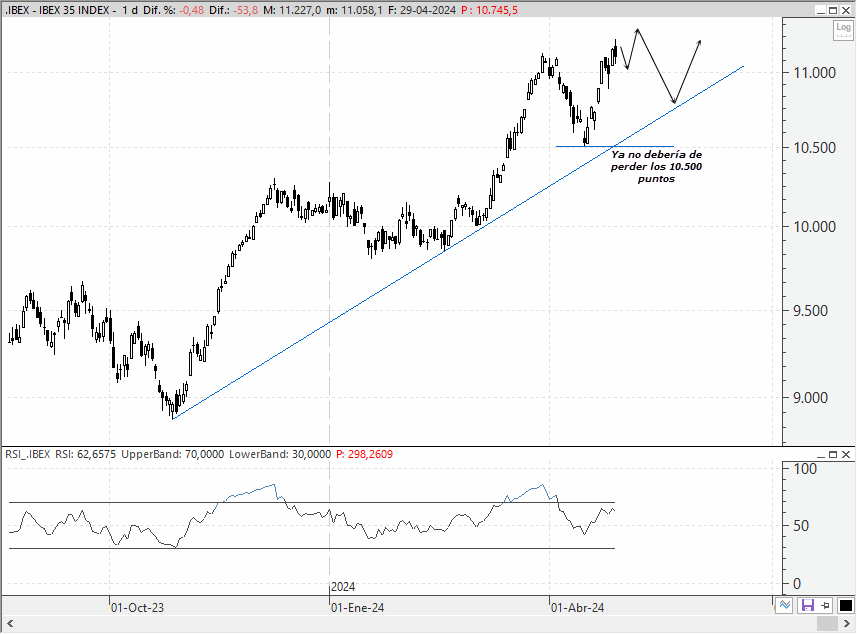Click the 'm: 11.058,1' minimum value

(x=355, y=10)
